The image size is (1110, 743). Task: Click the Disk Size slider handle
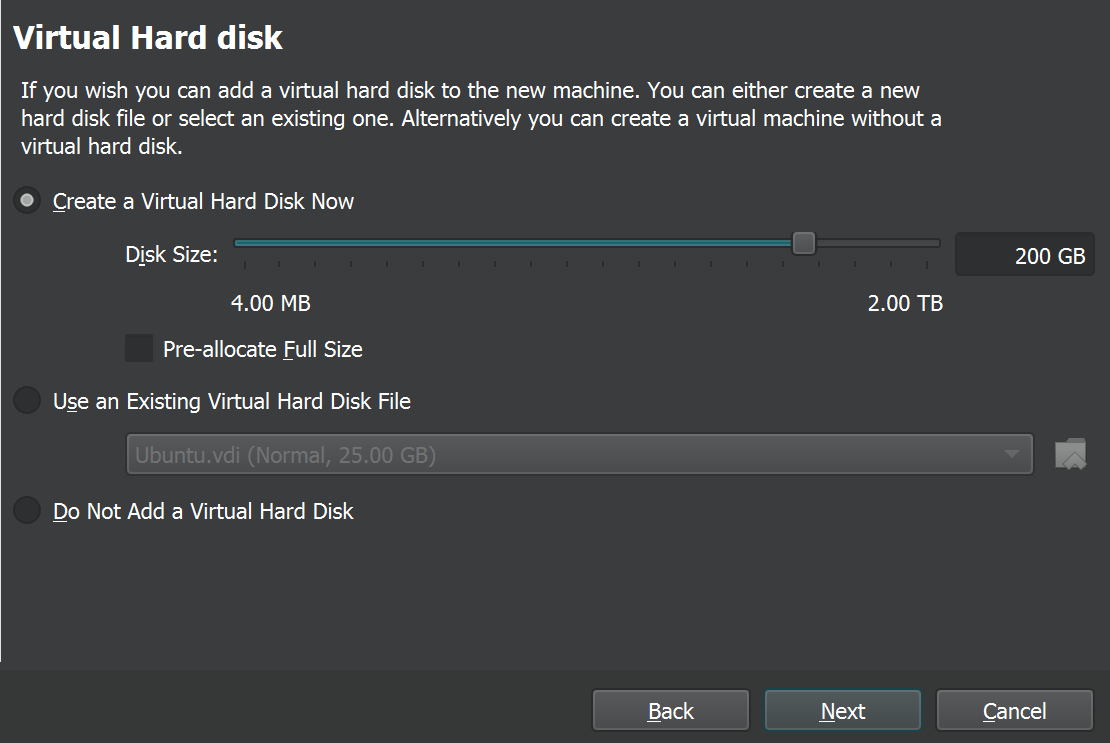(803, 243)
